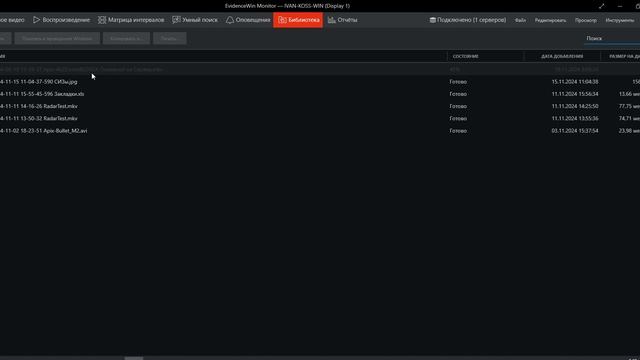Viewport: 640px width, 360px height.
Task: Click the 23.98 size value
Action: [629, 131]
